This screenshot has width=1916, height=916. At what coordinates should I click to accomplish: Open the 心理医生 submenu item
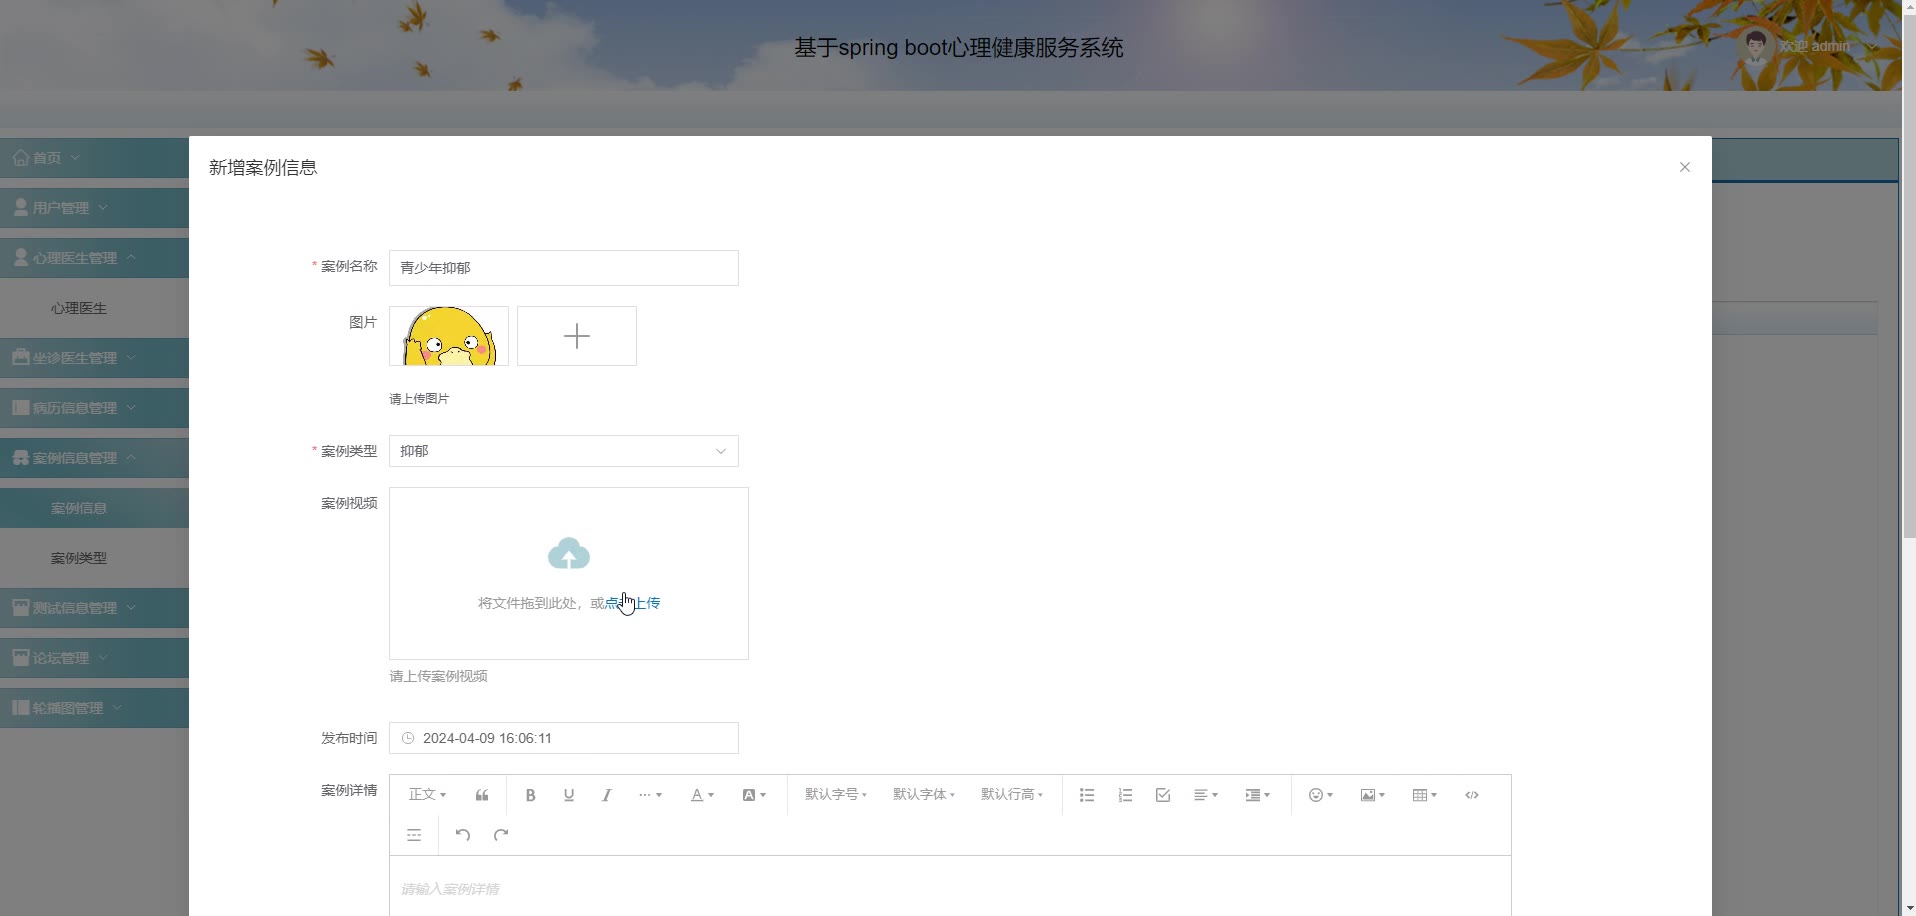click(x=94, y=308)
